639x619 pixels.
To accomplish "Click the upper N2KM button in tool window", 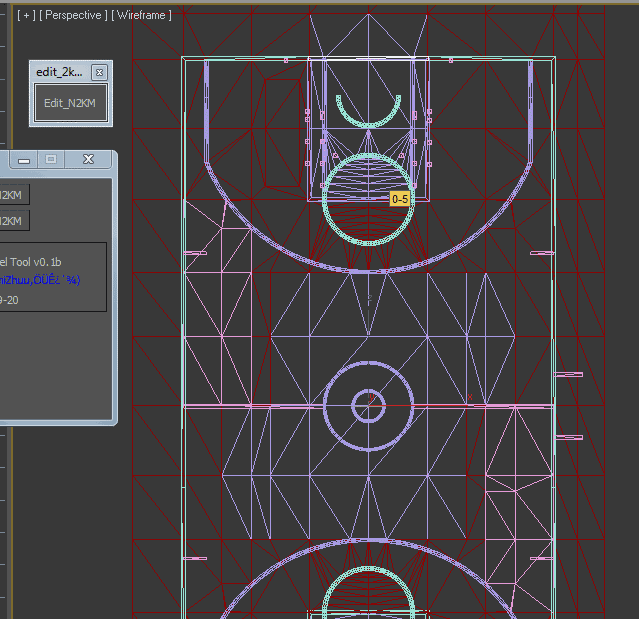I will click(13, 195).
